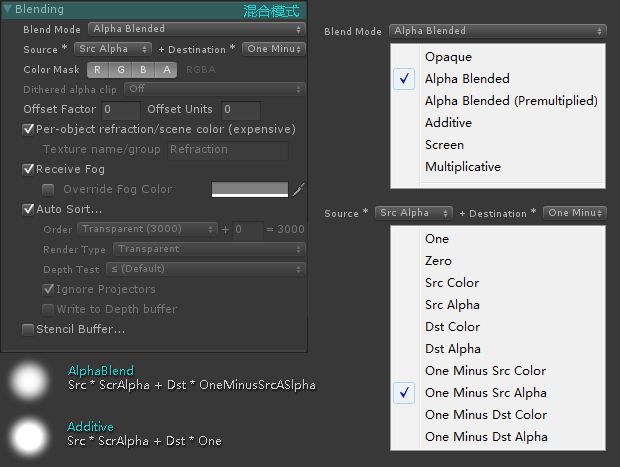Enable the Stencil Buffer checkbox

(28, 329)
